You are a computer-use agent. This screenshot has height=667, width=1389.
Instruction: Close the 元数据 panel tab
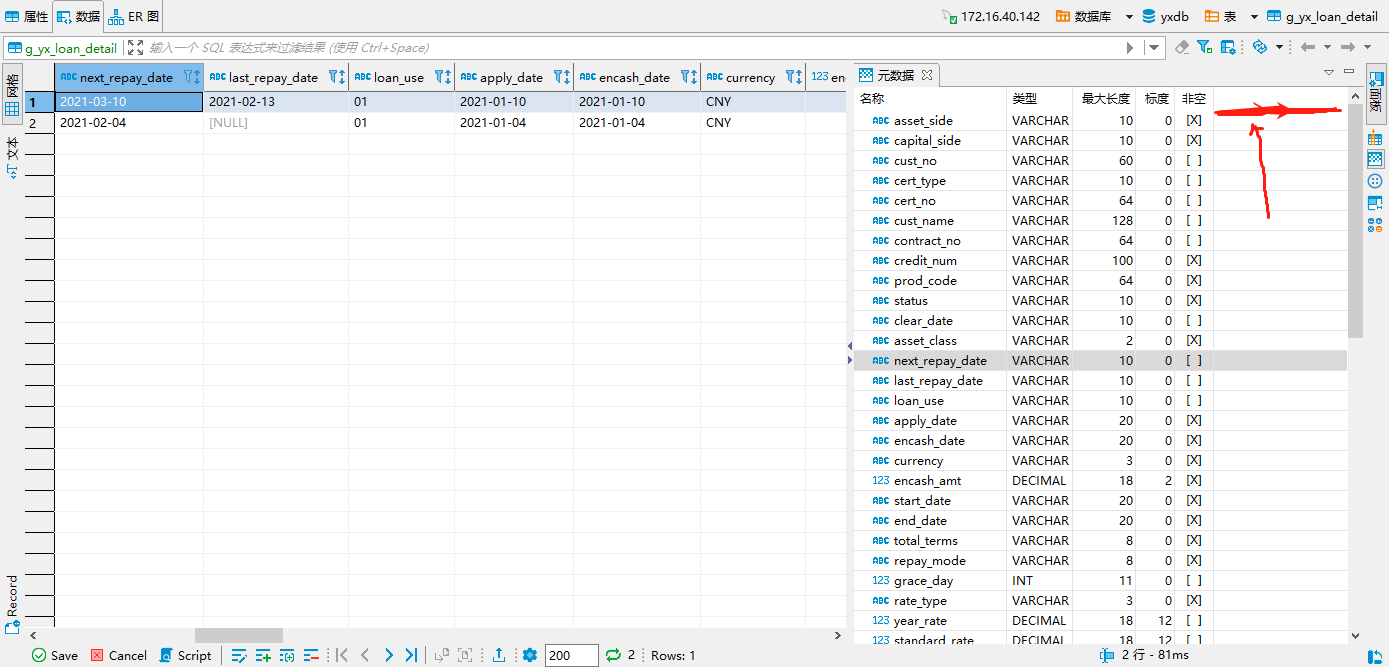926,74
